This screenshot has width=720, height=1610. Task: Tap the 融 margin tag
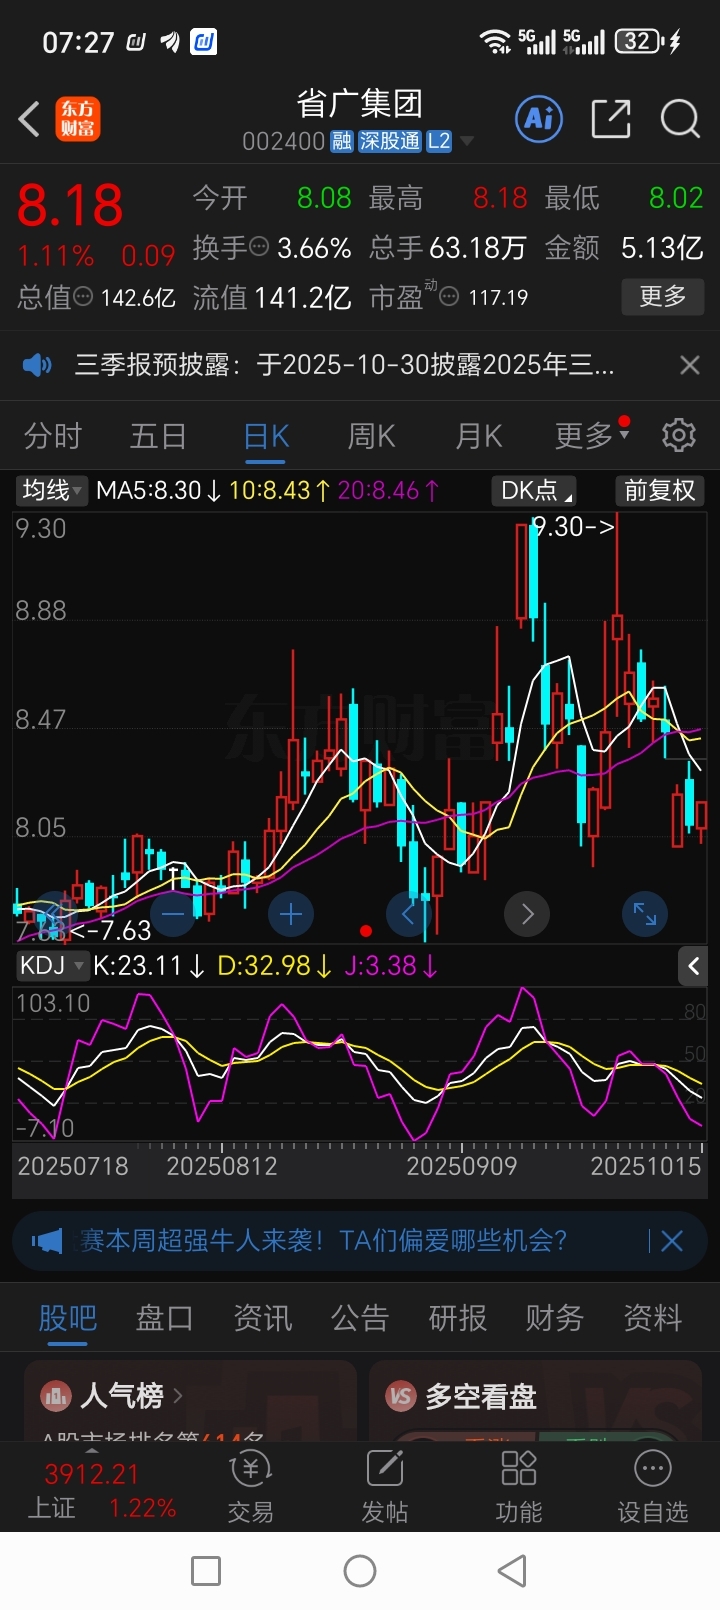[x=342, y=141]
